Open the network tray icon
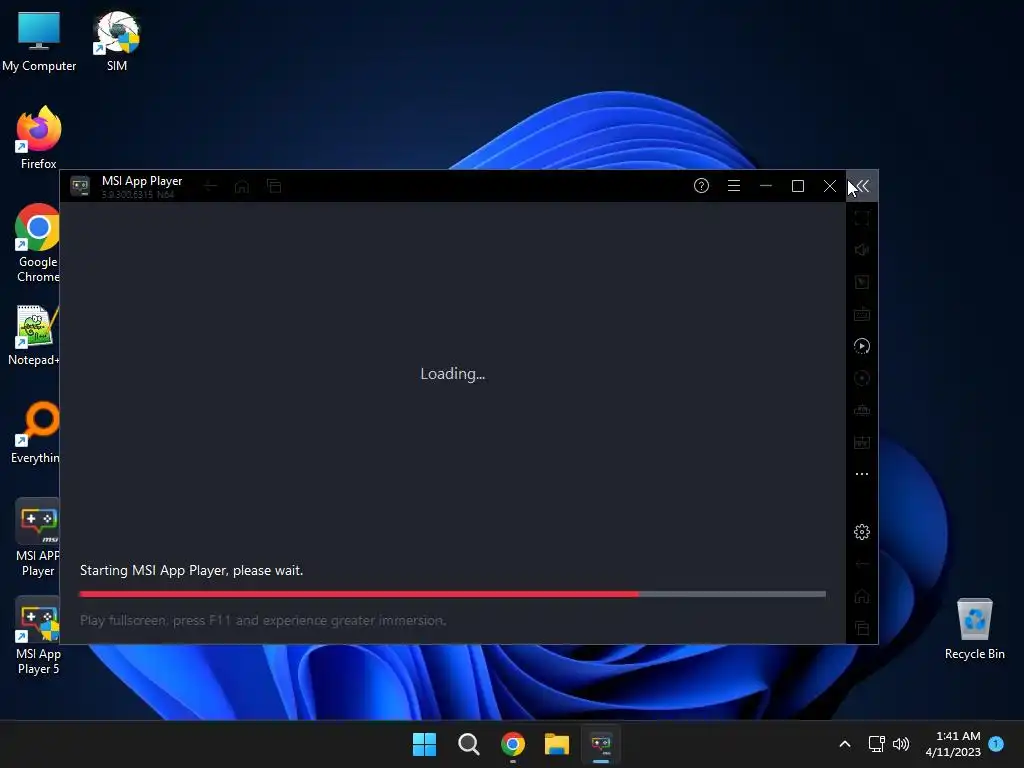The height and width of the screenshot is (768, 1024). pyautogui.click(x=876, y=744)
